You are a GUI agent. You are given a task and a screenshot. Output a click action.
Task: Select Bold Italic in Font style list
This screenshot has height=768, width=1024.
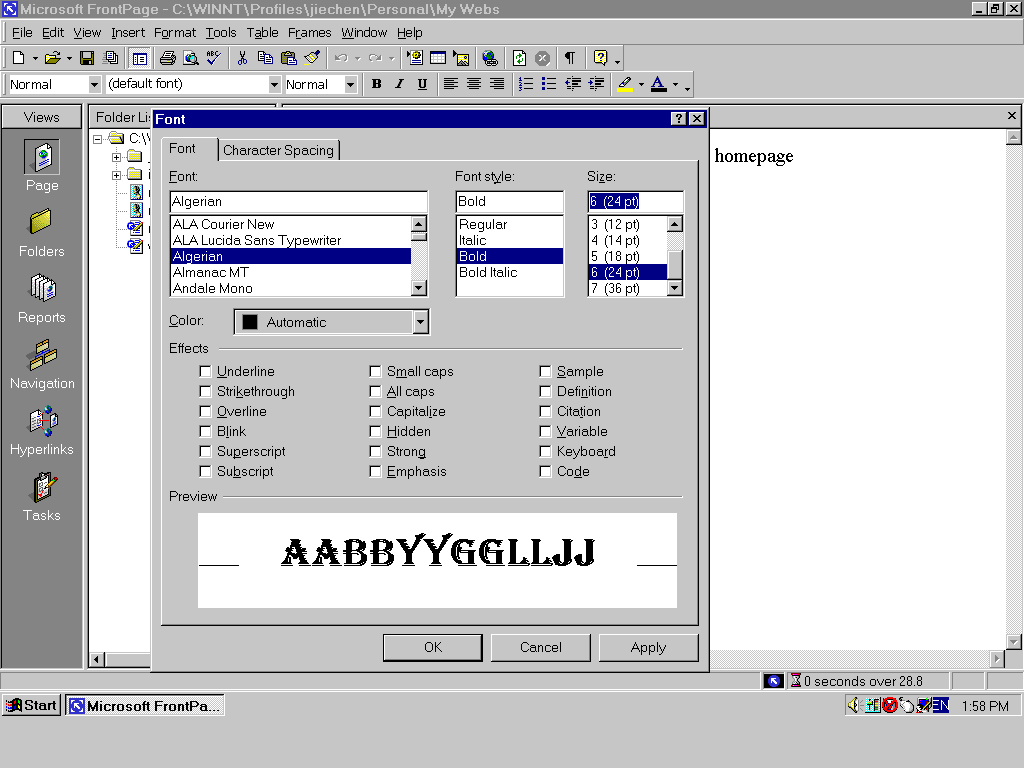(x=488, y=272)
